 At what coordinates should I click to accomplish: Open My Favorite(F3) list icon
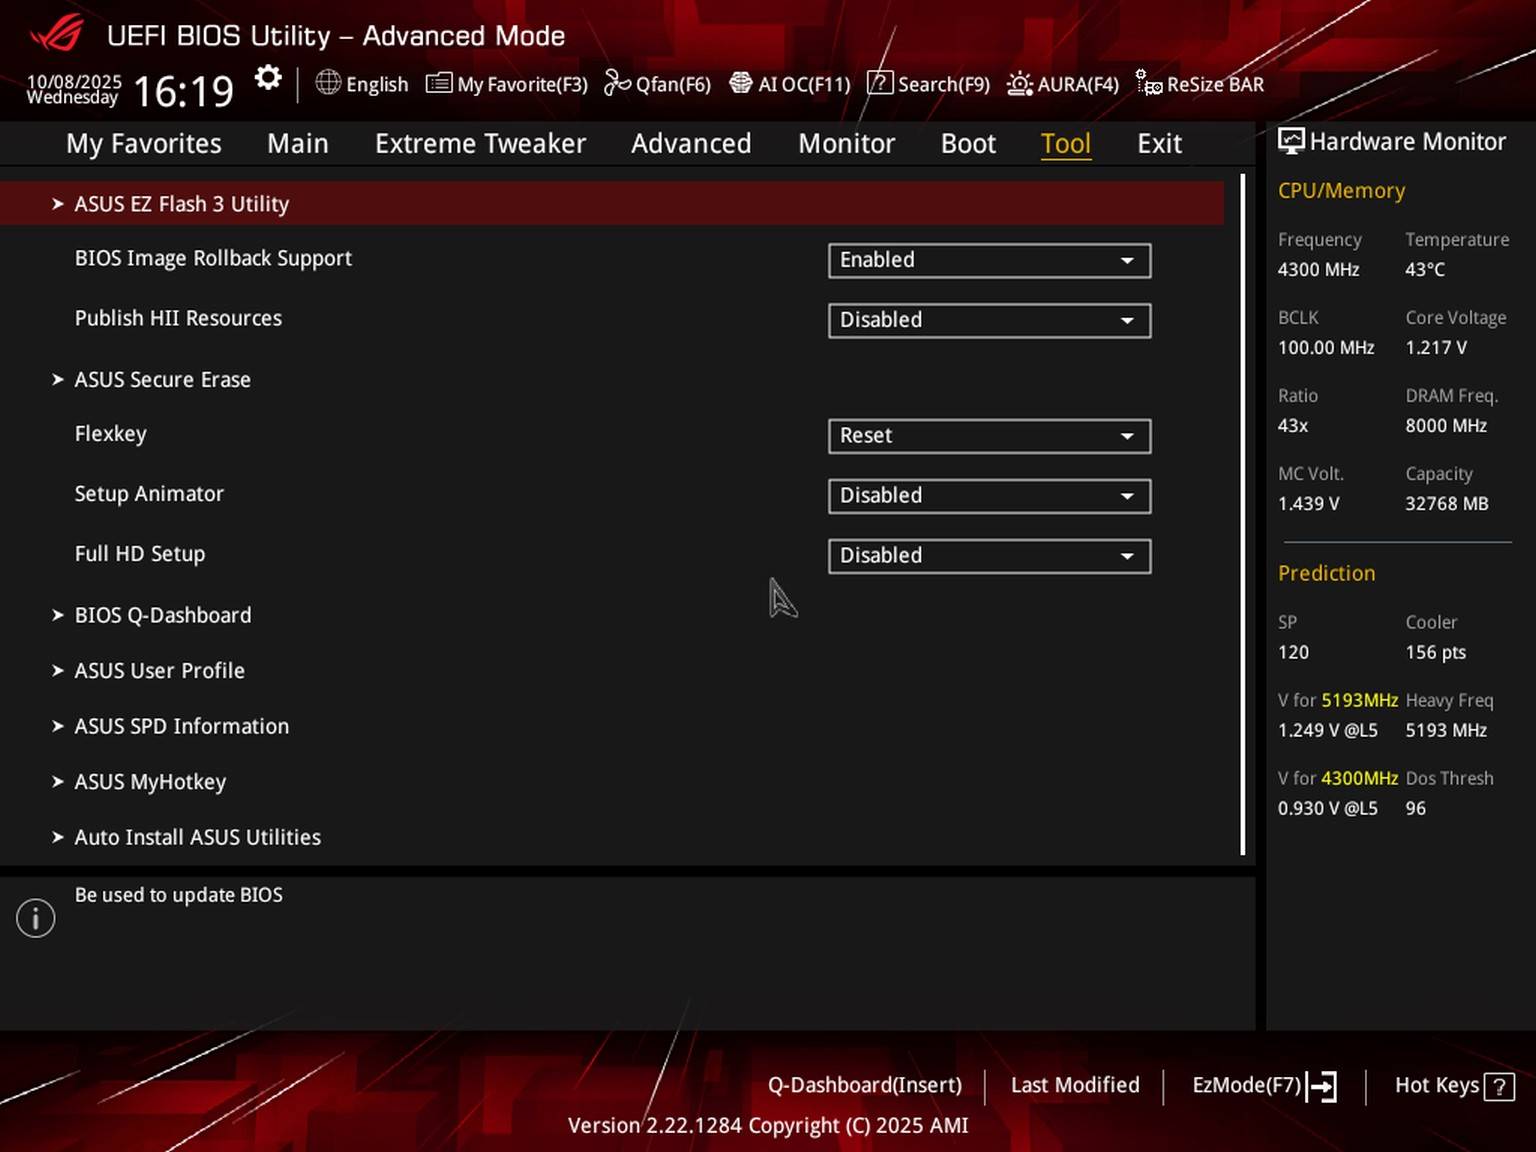coord(439,83)
